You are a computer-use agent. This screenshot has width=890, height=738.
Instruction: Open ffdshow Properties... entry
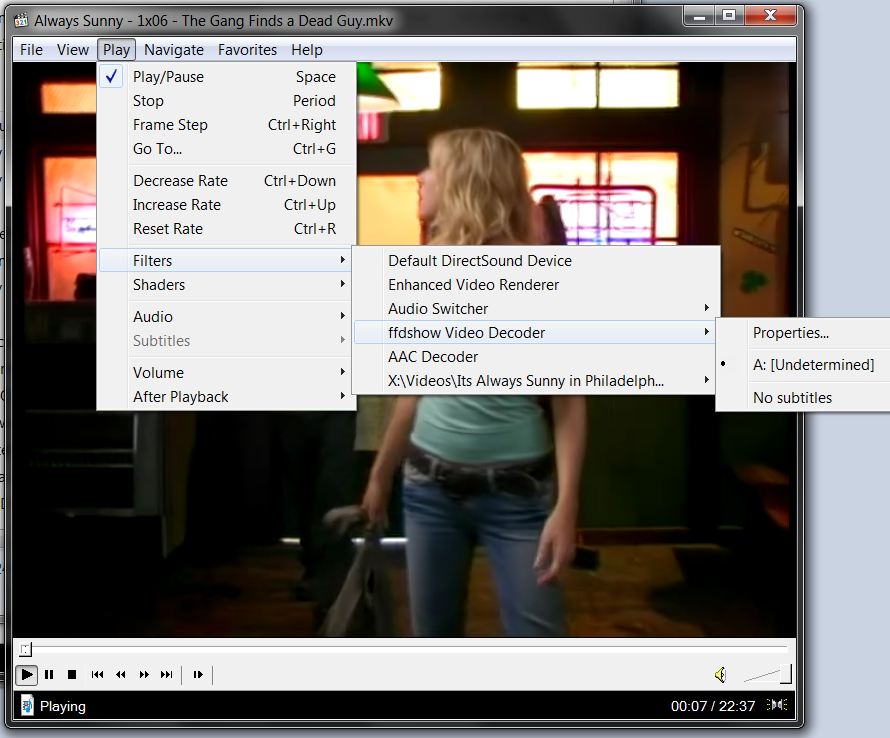(x=790, y=333)
